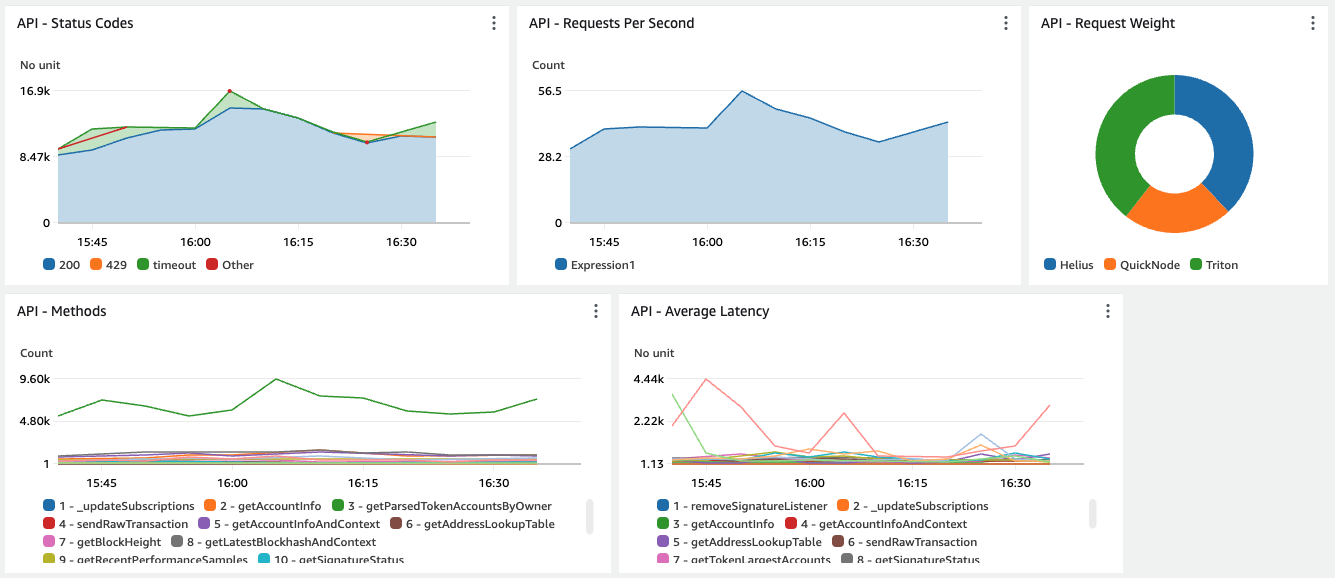Click the 9.60k axis label in Methods

[35, 379]
